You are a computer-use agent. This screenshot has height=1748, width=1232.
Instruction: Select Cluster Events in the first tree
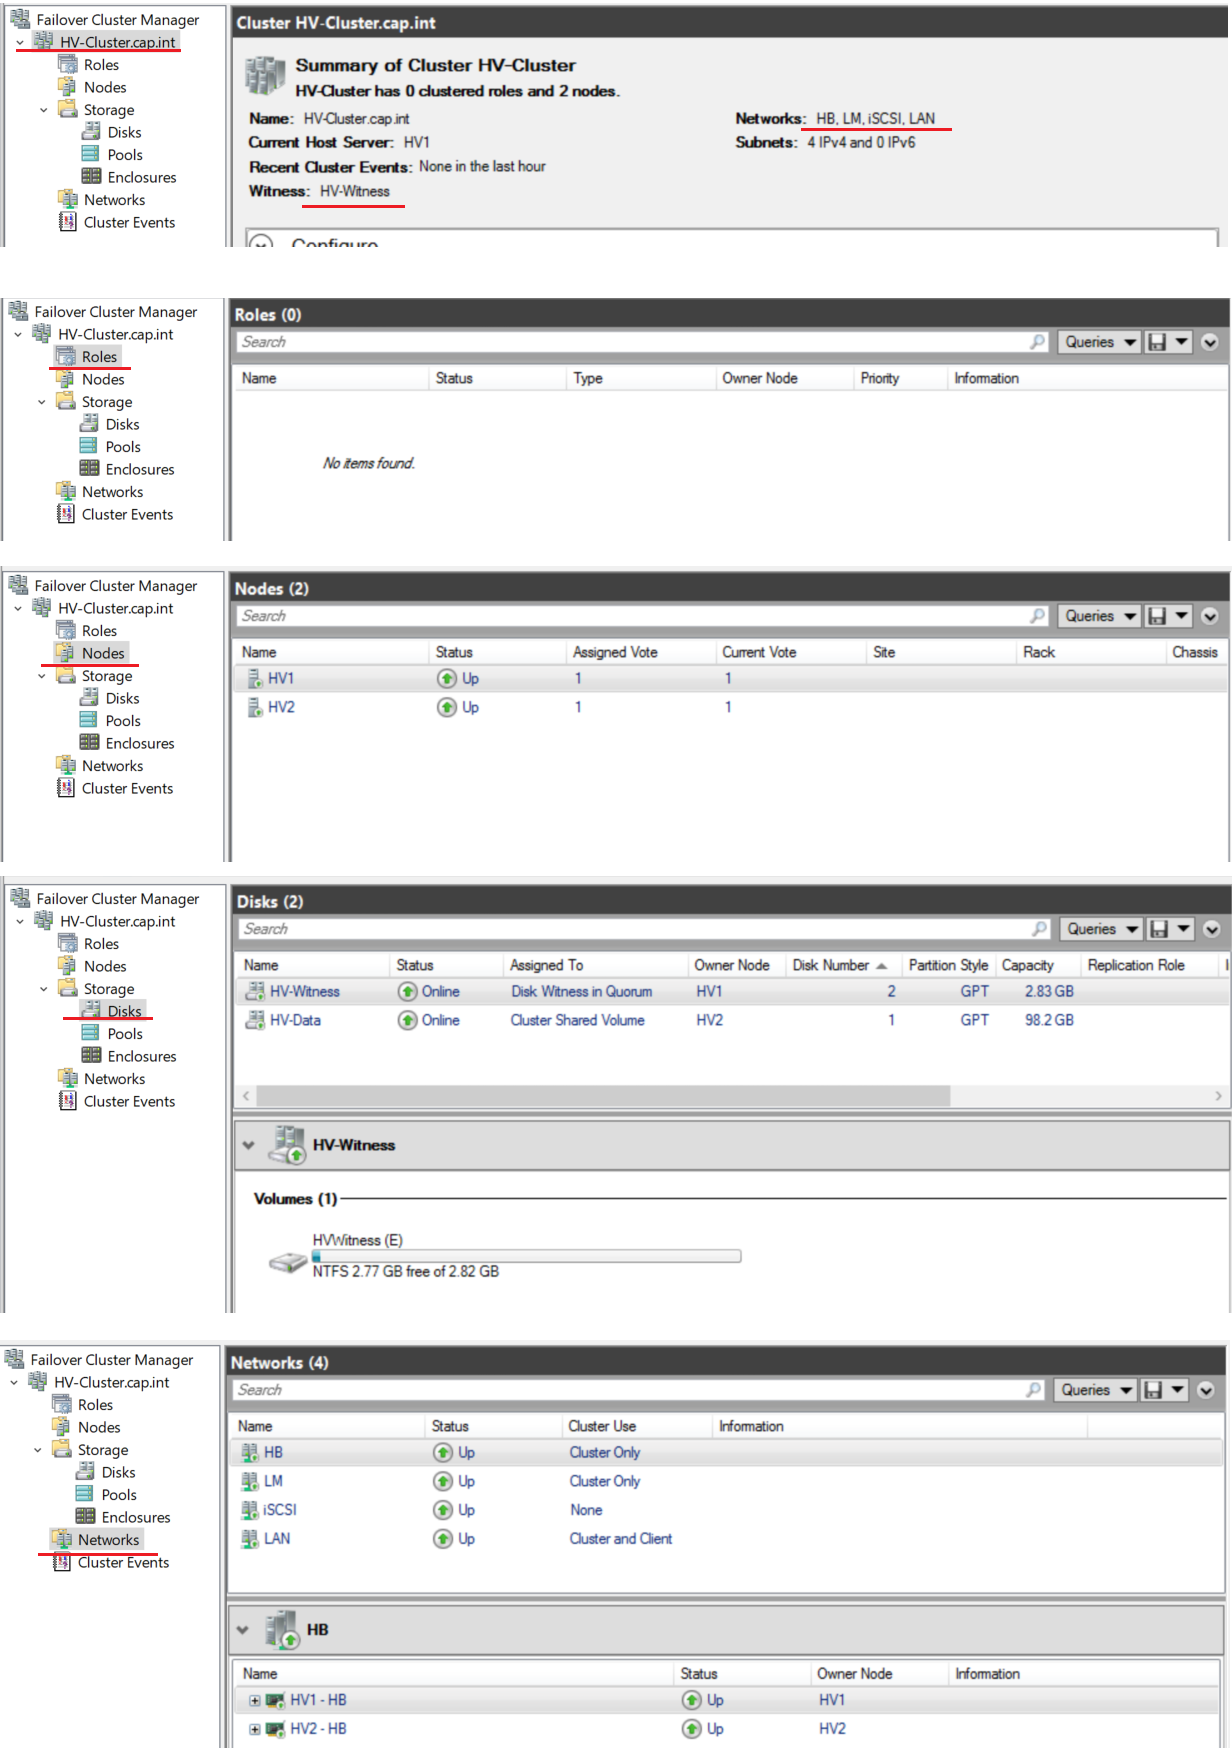click(129, 222)
